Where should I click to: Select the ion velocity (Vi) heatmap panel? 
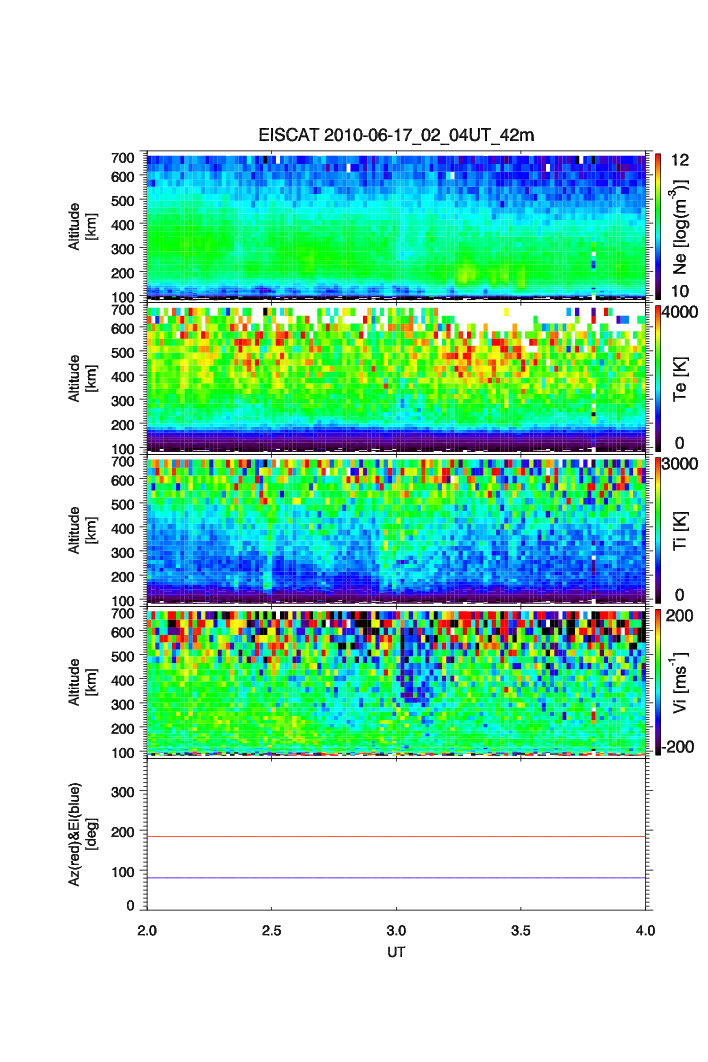point(397,681)
